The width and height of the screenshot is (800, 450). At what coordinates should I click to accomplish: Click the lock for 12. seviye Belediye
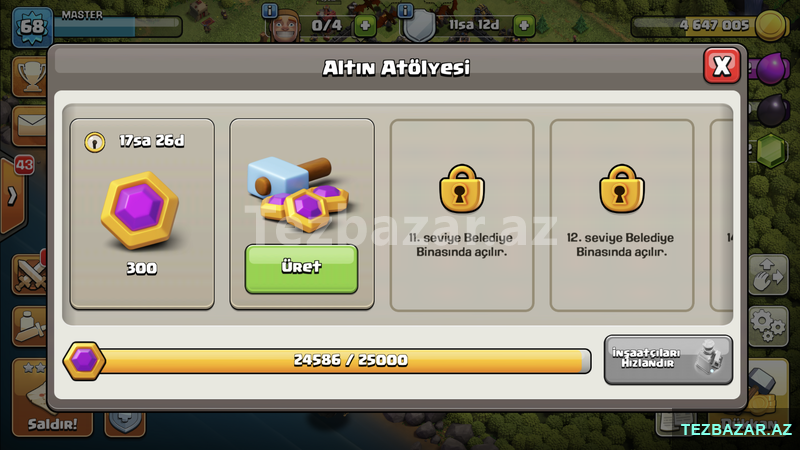[621, 188]
